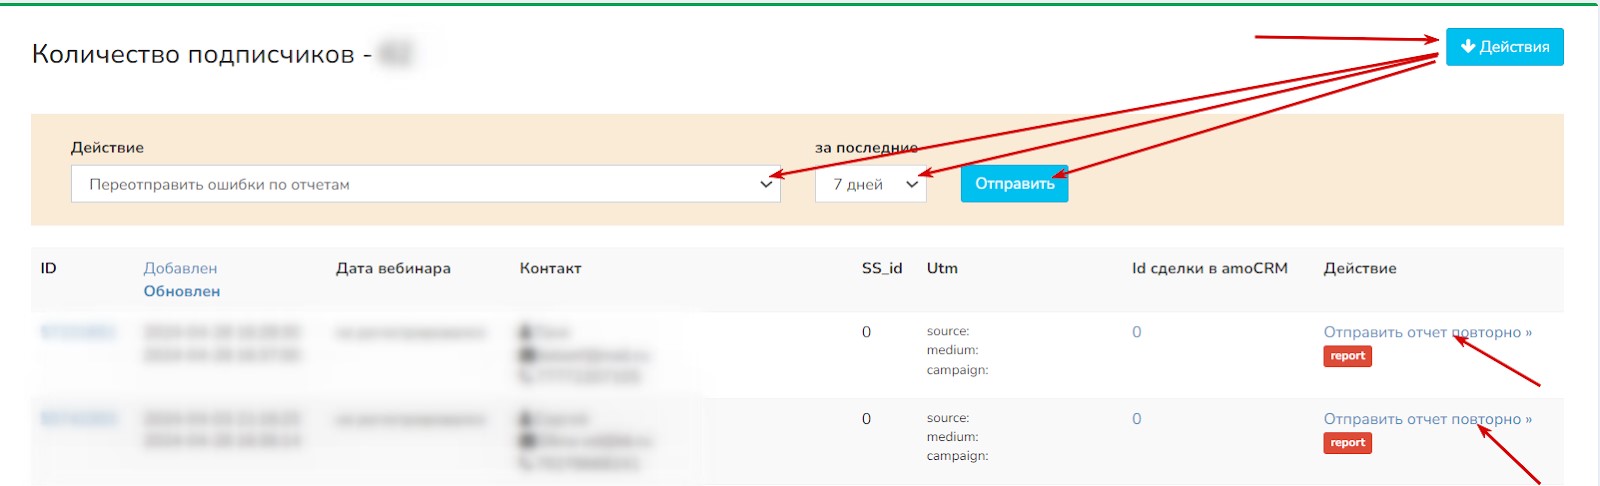The height and width of the screenshot is (486, 1600).
Task: Click the chevron arrow of the Действие select
Action: coord(766,185)
